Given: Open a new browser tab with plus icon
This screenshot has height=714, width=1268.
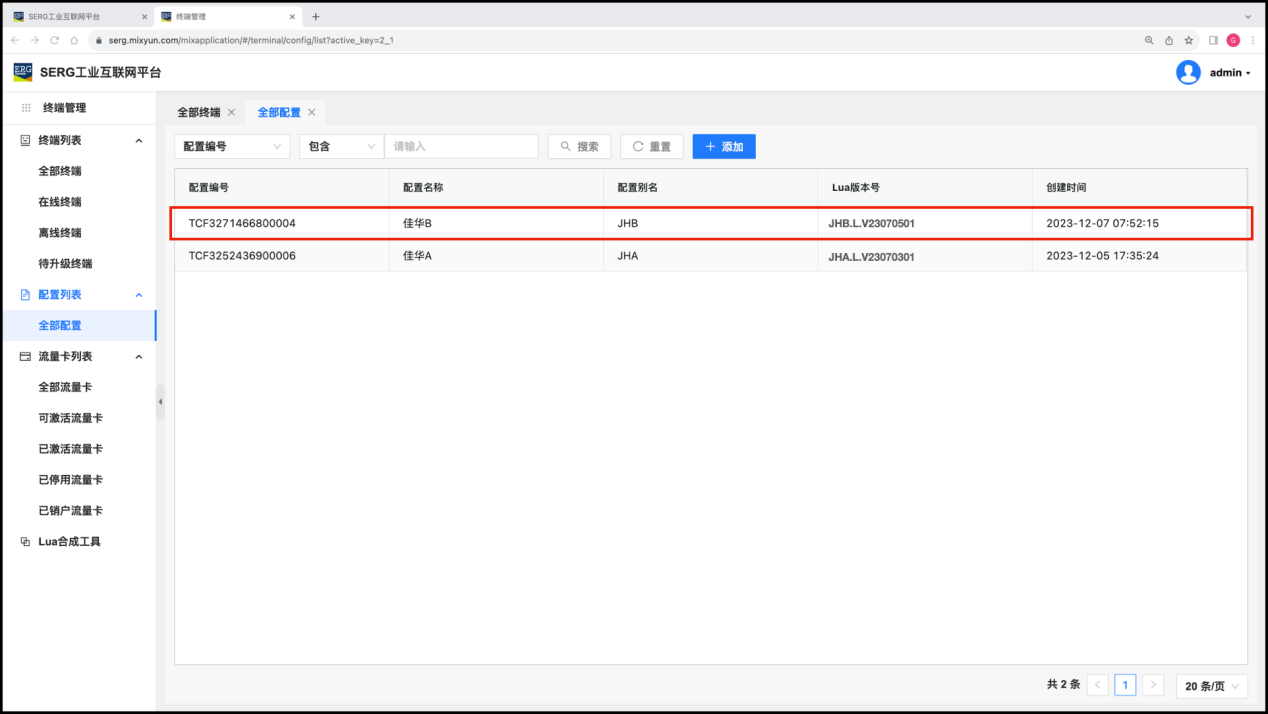Looking at the screenshot, I should pos(316,16).
